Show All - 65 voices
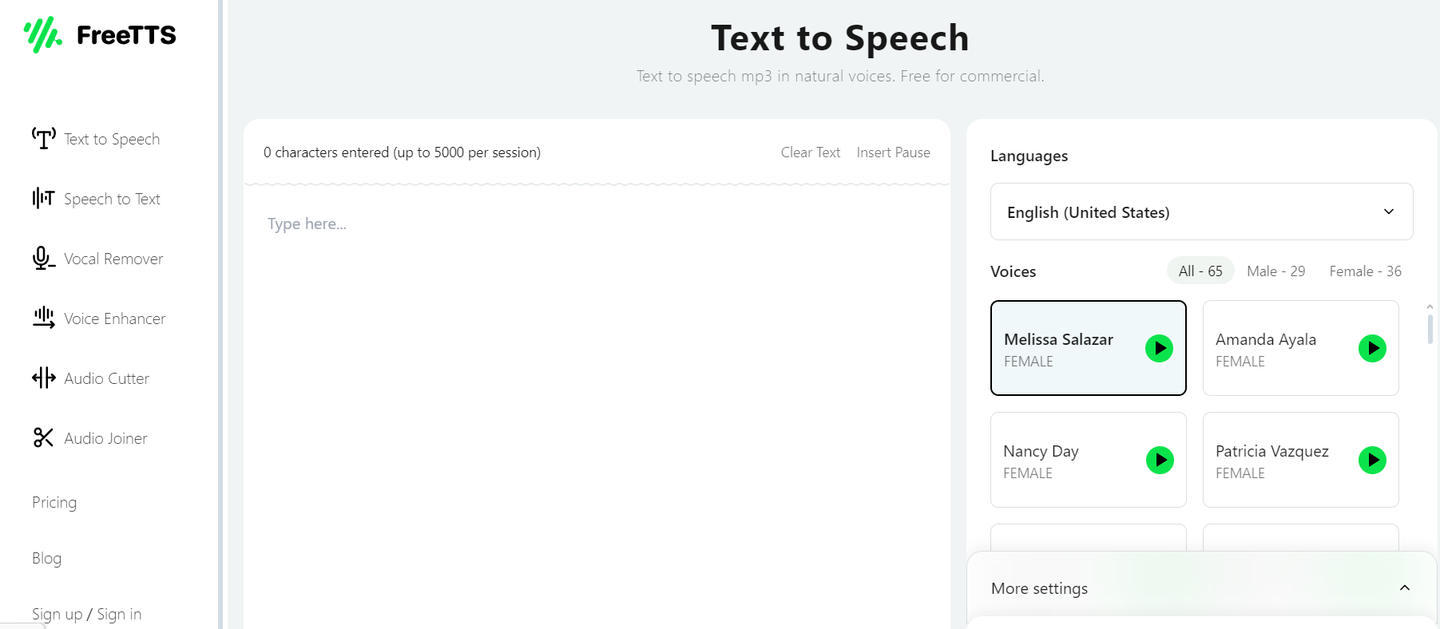Image resolution: width=1440 pixels, height=629 pixels. tap(1200, 271)
